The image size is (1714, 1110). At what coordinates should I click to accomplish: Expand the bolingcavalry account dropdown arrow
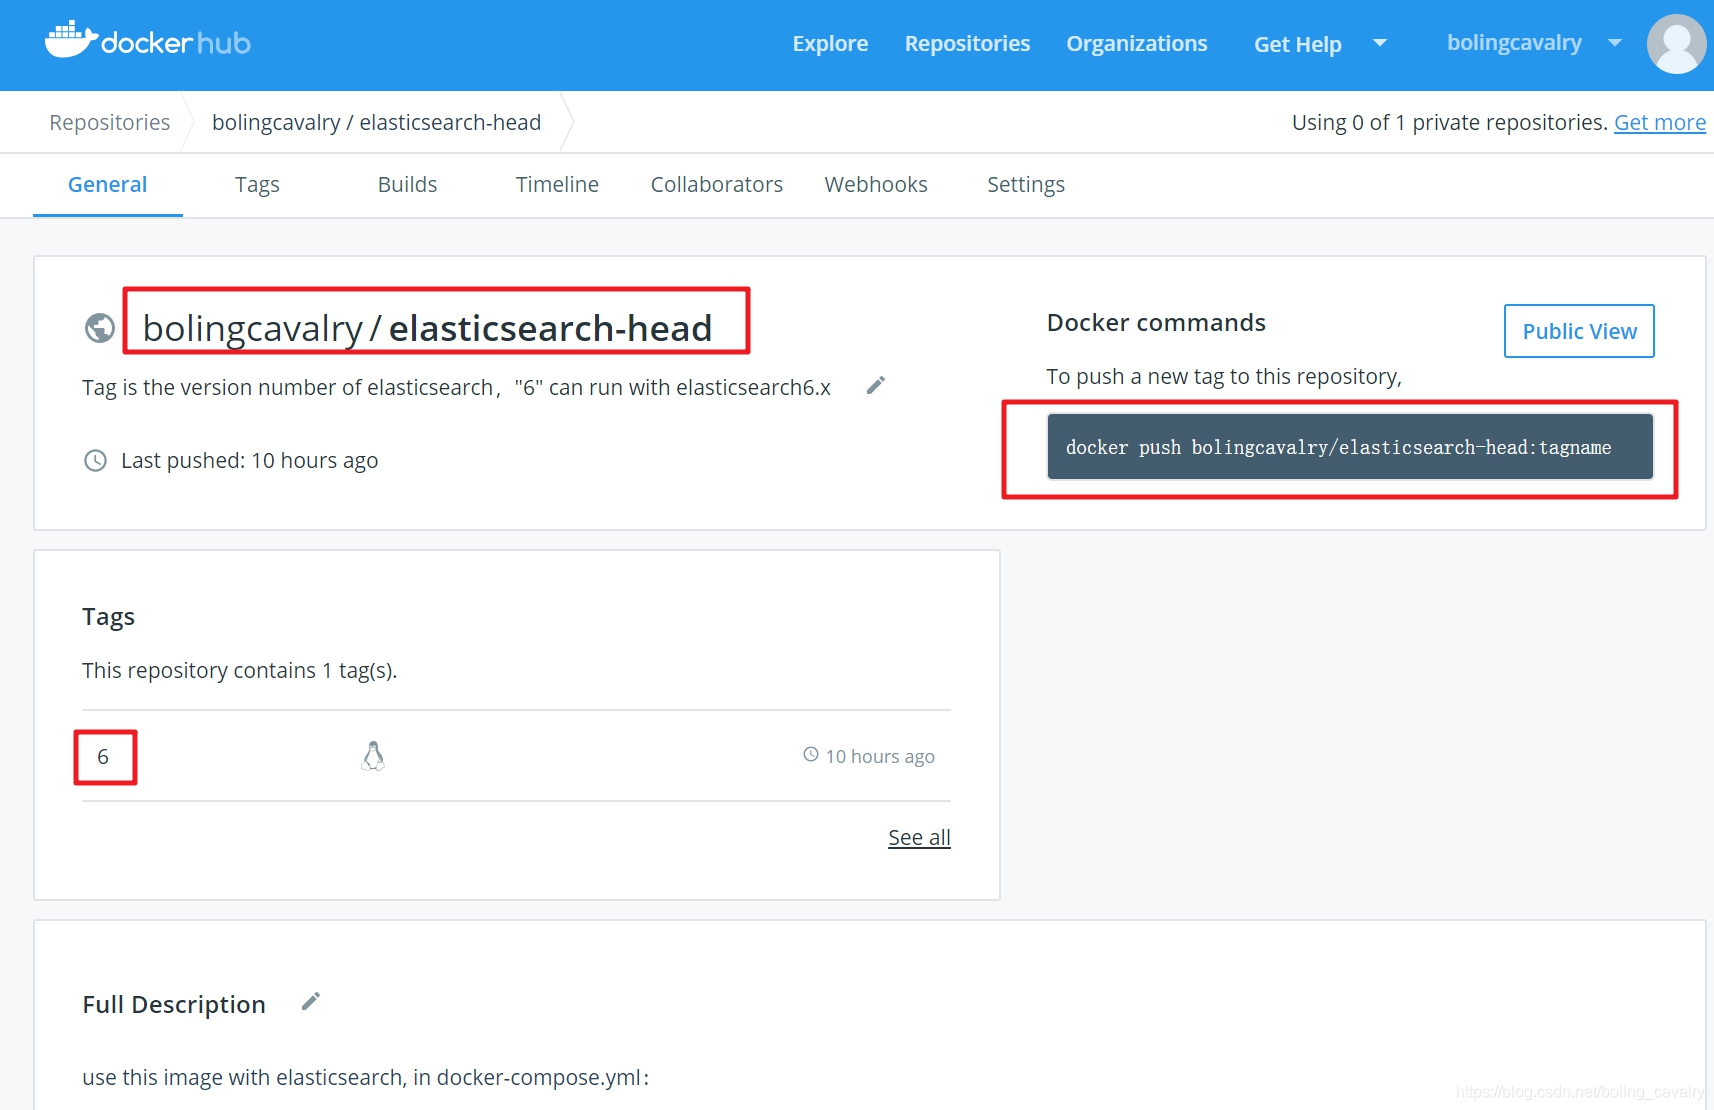1615,43
